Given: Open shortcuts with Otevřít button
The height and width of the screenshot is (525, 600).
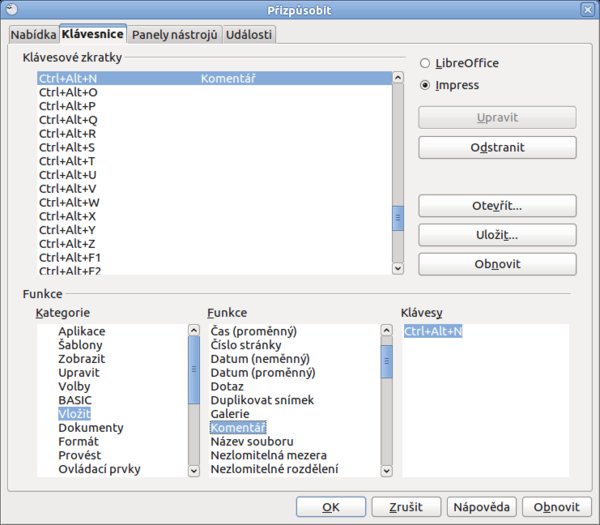Looking at the screenshot, I should pos(497,206).
